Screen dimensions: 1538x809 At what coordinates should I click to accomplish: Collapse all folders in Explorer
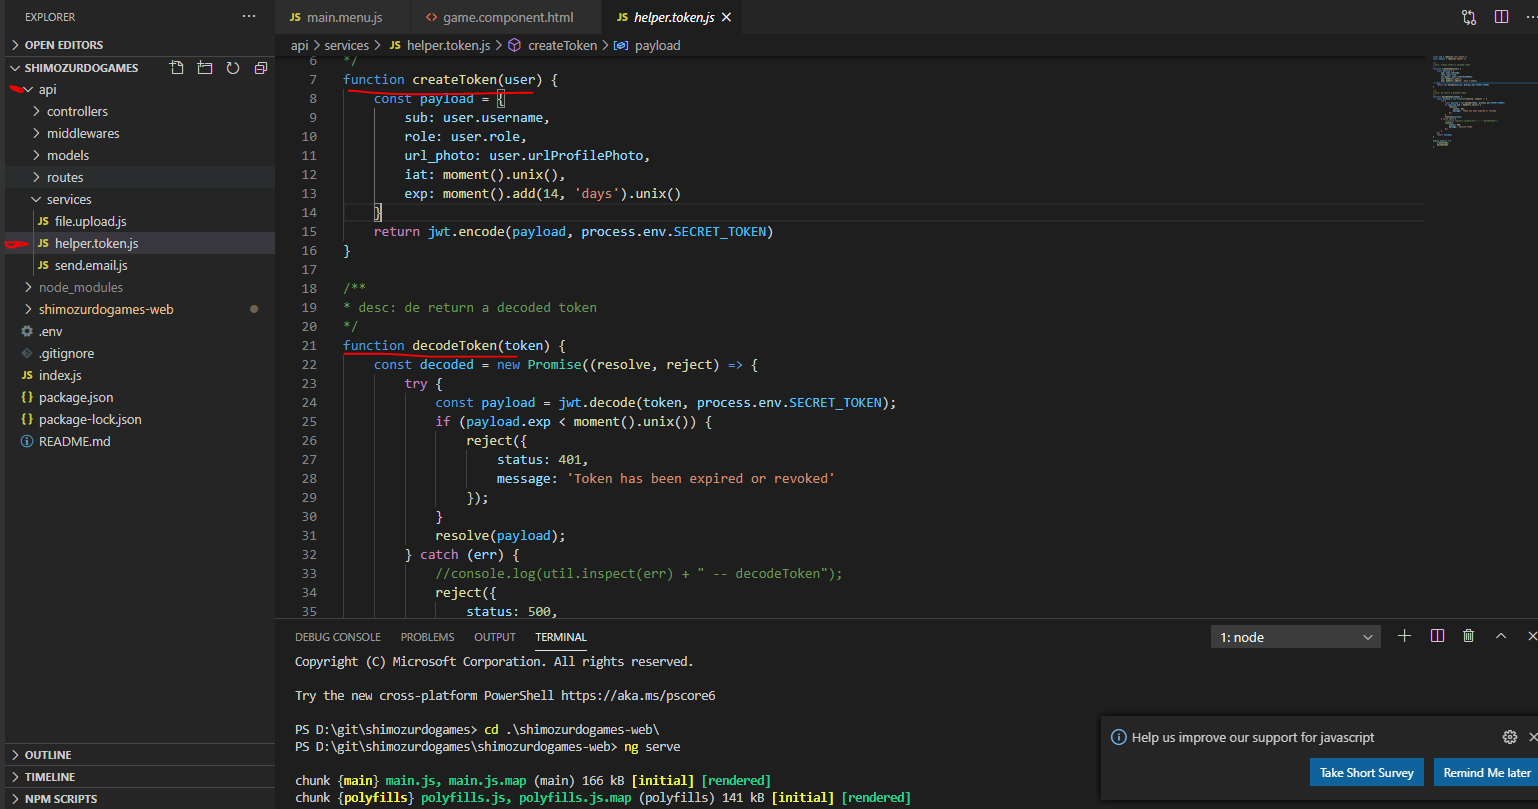tap(261, 68)
